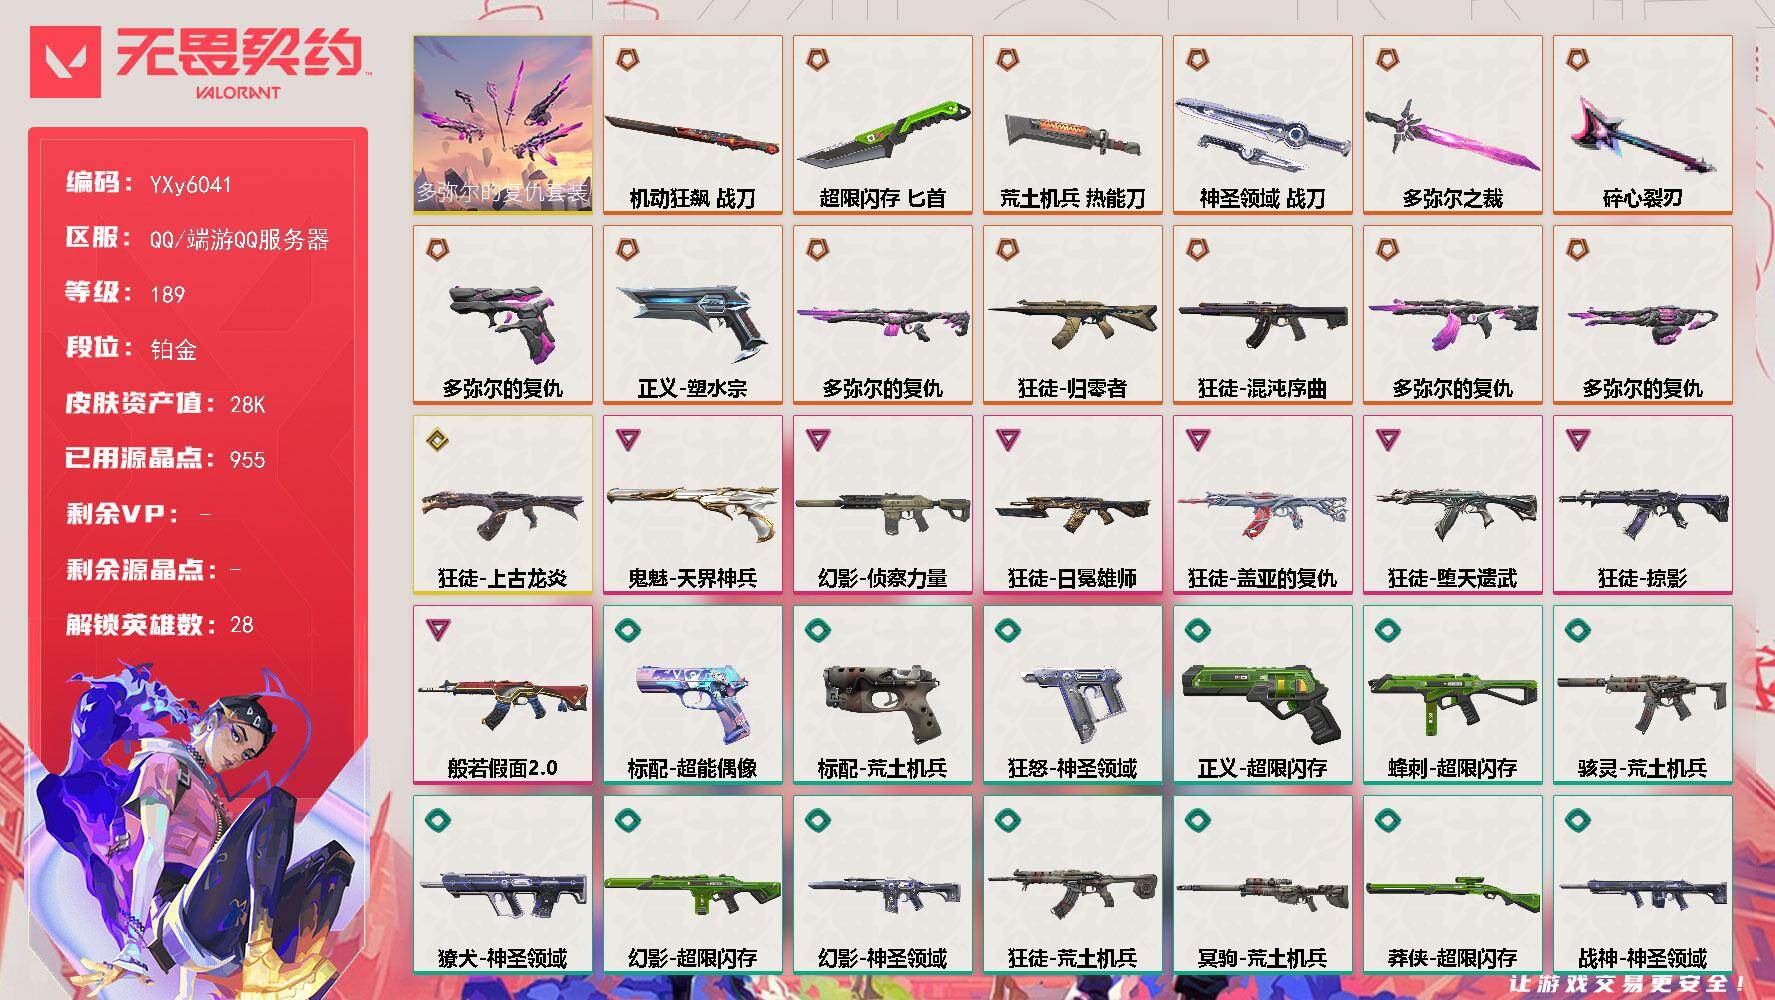
Task: Select the 獠犬-神圣领域 rifle
Action: click(502, 885)
